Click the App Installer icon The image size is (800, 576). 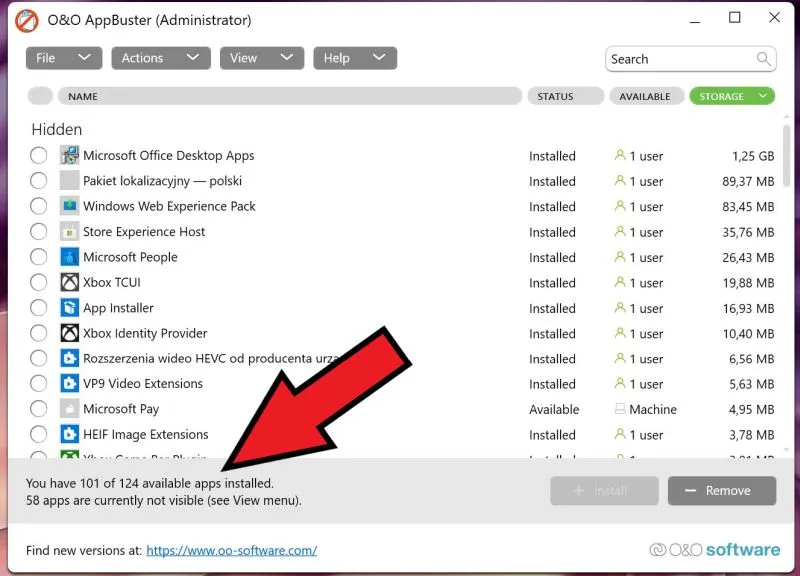(68, 308)
